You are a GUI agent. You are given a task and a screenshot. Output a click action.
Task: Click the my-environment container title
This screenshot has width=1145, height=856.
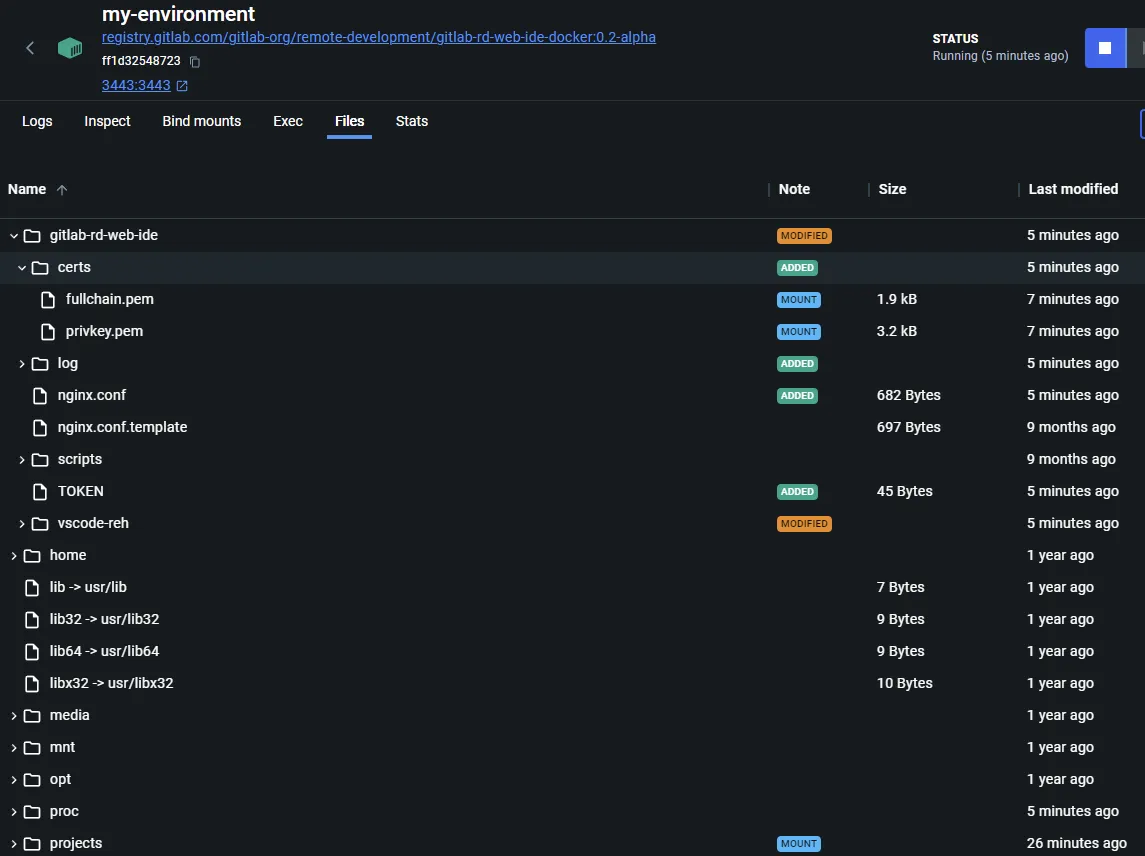click(178, 14)
